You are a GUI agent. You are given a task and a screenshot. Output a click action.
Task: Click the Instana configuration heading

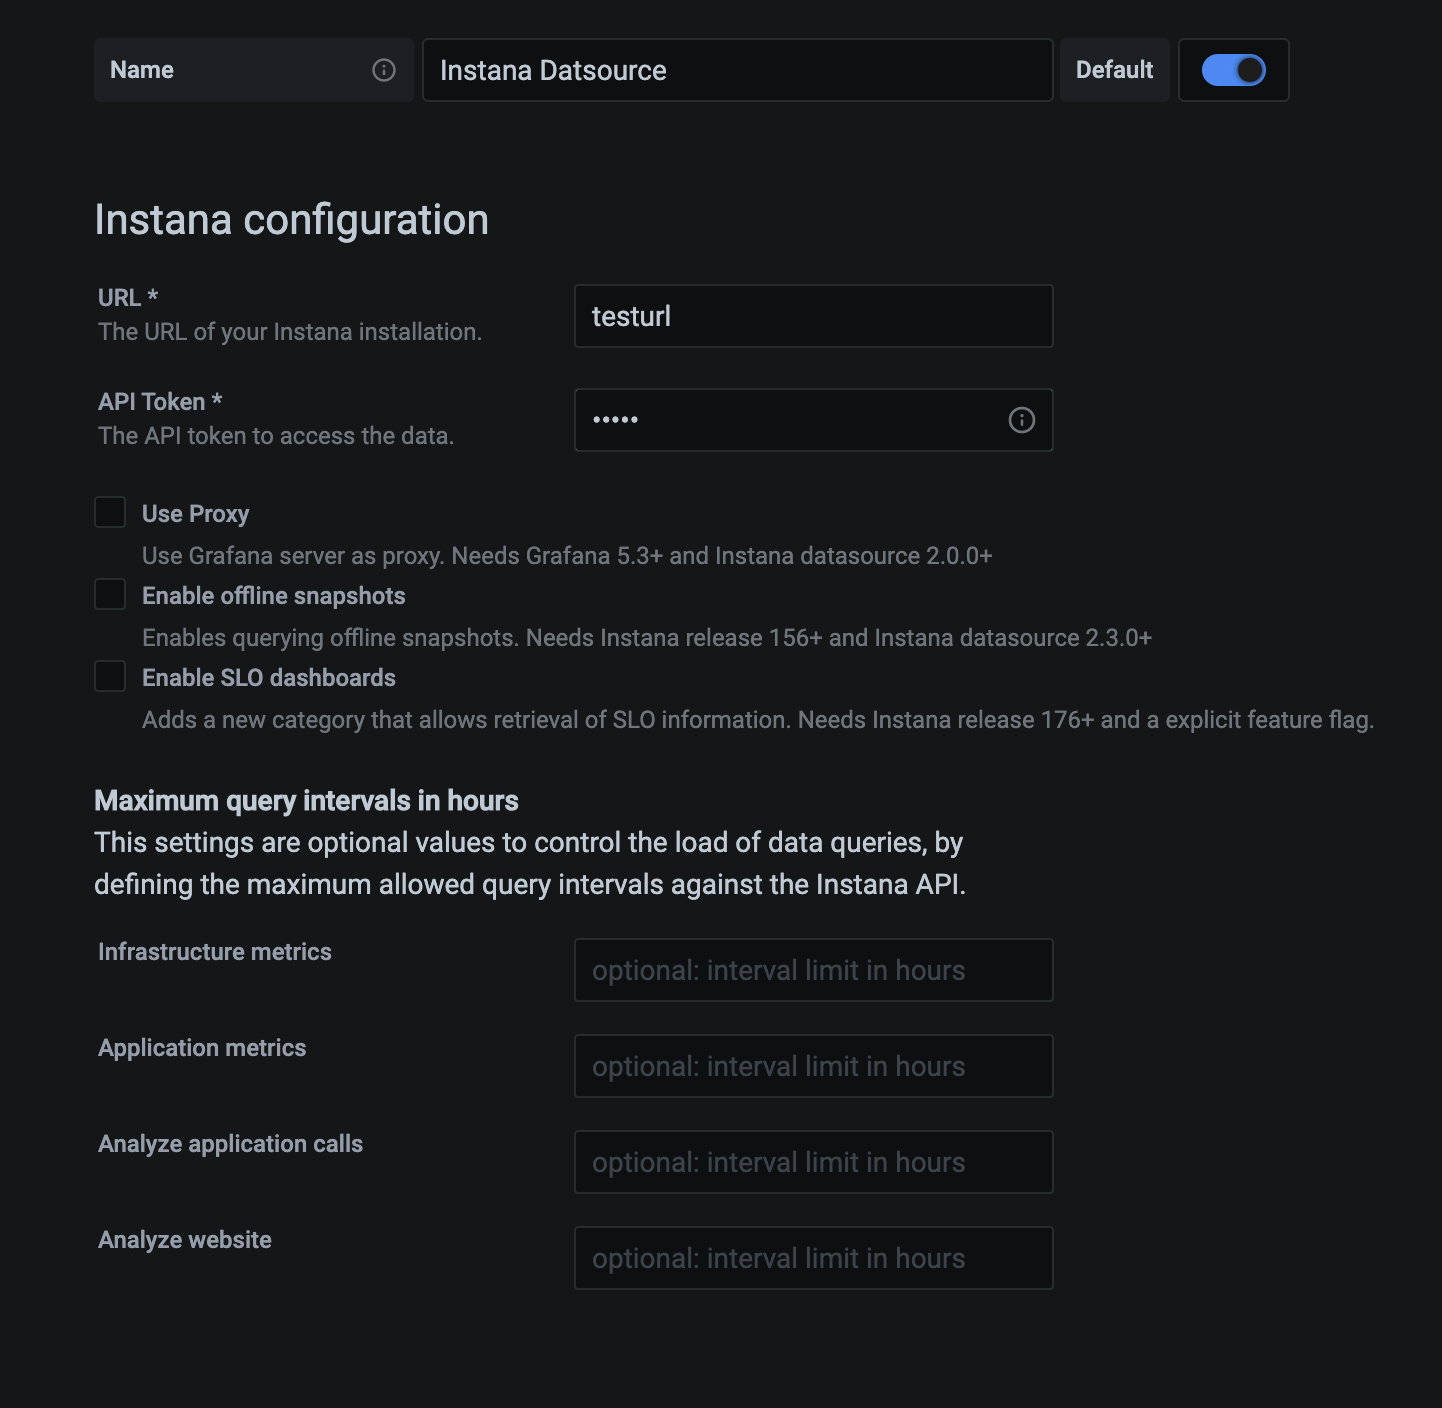pyautogui.click(x=292, y=220)
